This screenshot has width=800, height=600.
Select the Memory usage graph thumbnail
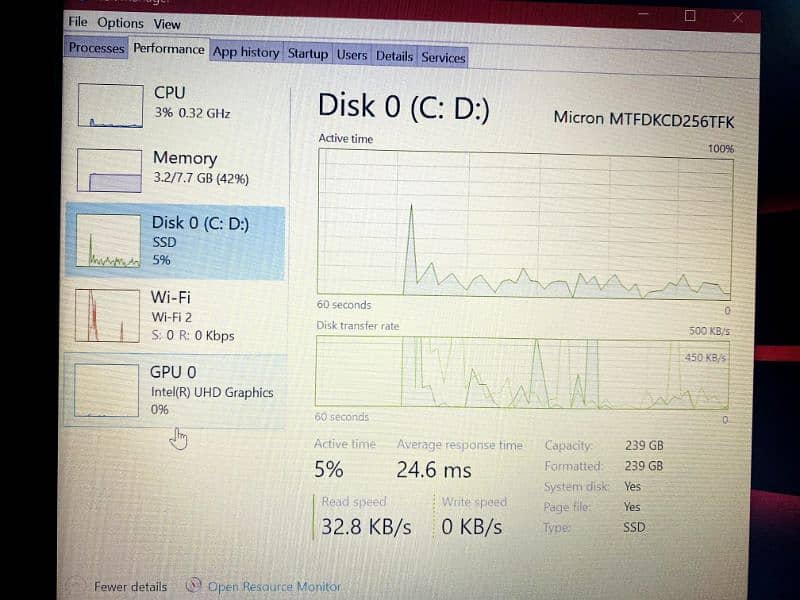[x=109, y=170]
